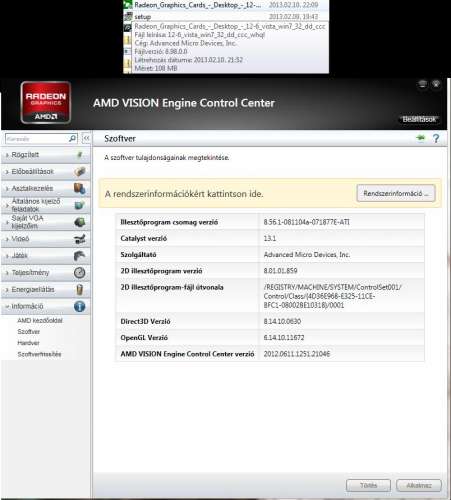Click the Asztalkezelés desktop icon

(x=80, y=188)
